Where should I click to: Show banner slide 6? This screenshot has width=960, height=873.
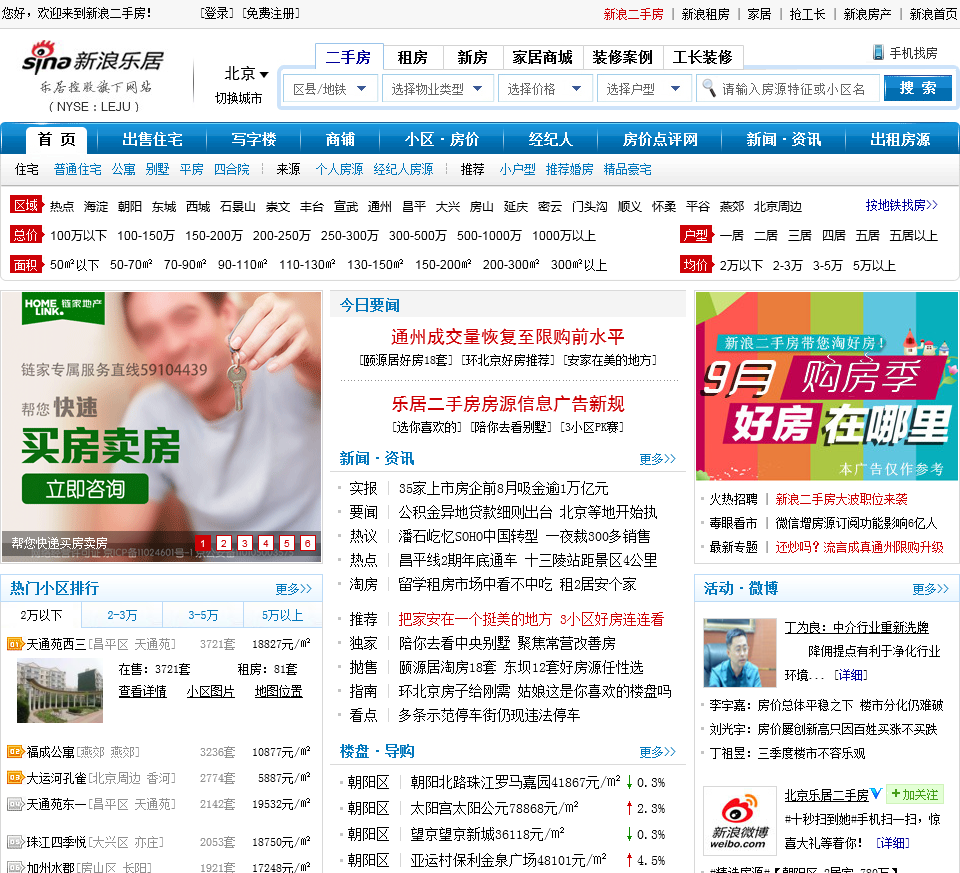307,542
